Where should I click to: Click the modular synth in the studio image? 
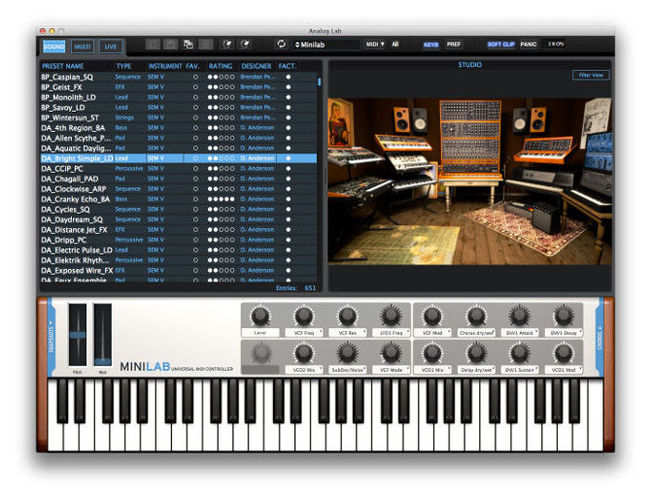pyautogui.click(x=470, y=137)
